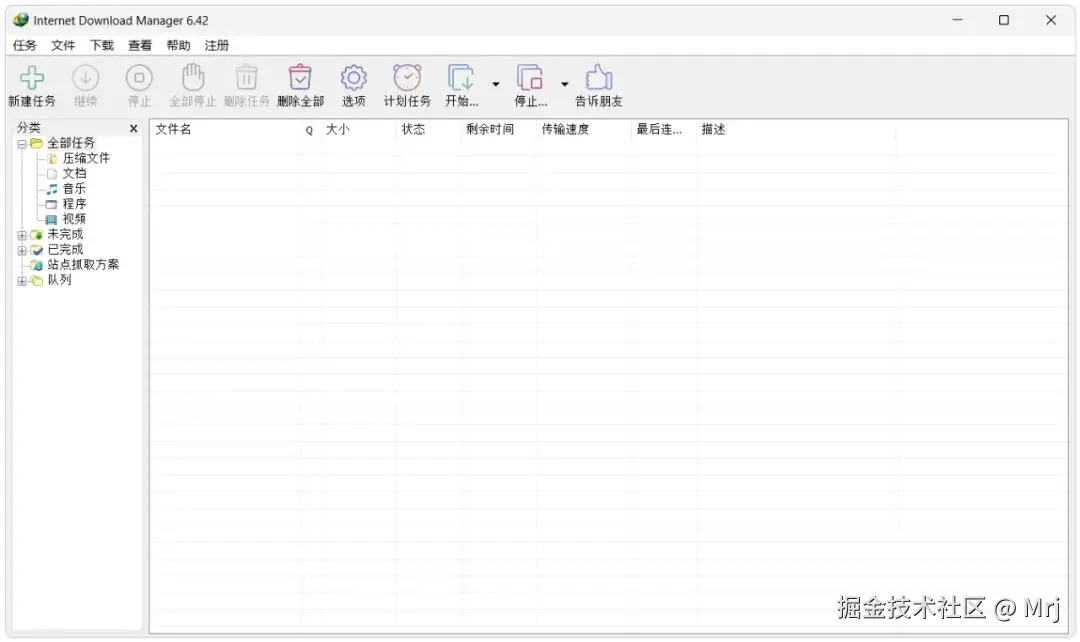Open the 查看 menu
Screen dimensions: 1080x642
140,45
